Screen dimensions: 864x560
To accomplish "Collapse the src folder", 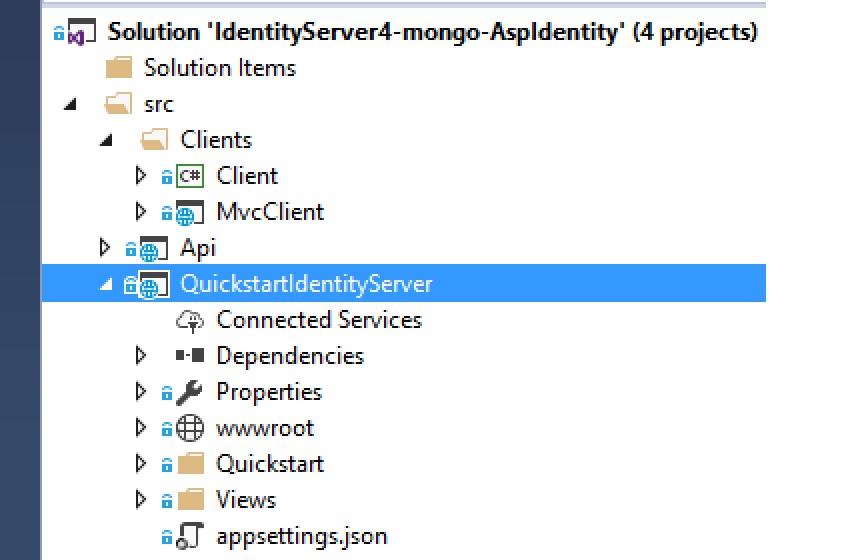I will 70,104.
